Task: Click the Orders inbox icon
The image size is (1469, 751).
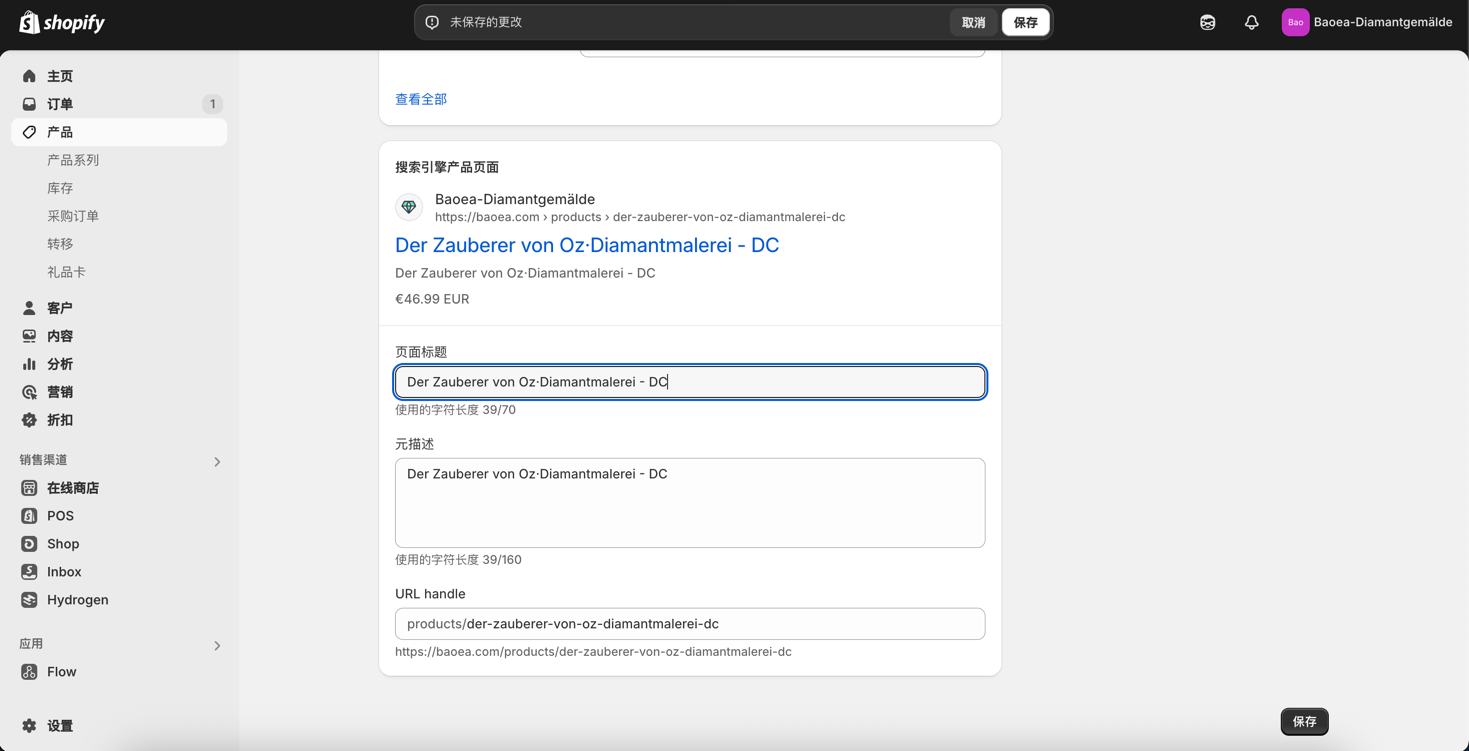Action: [x=29, y=104]
